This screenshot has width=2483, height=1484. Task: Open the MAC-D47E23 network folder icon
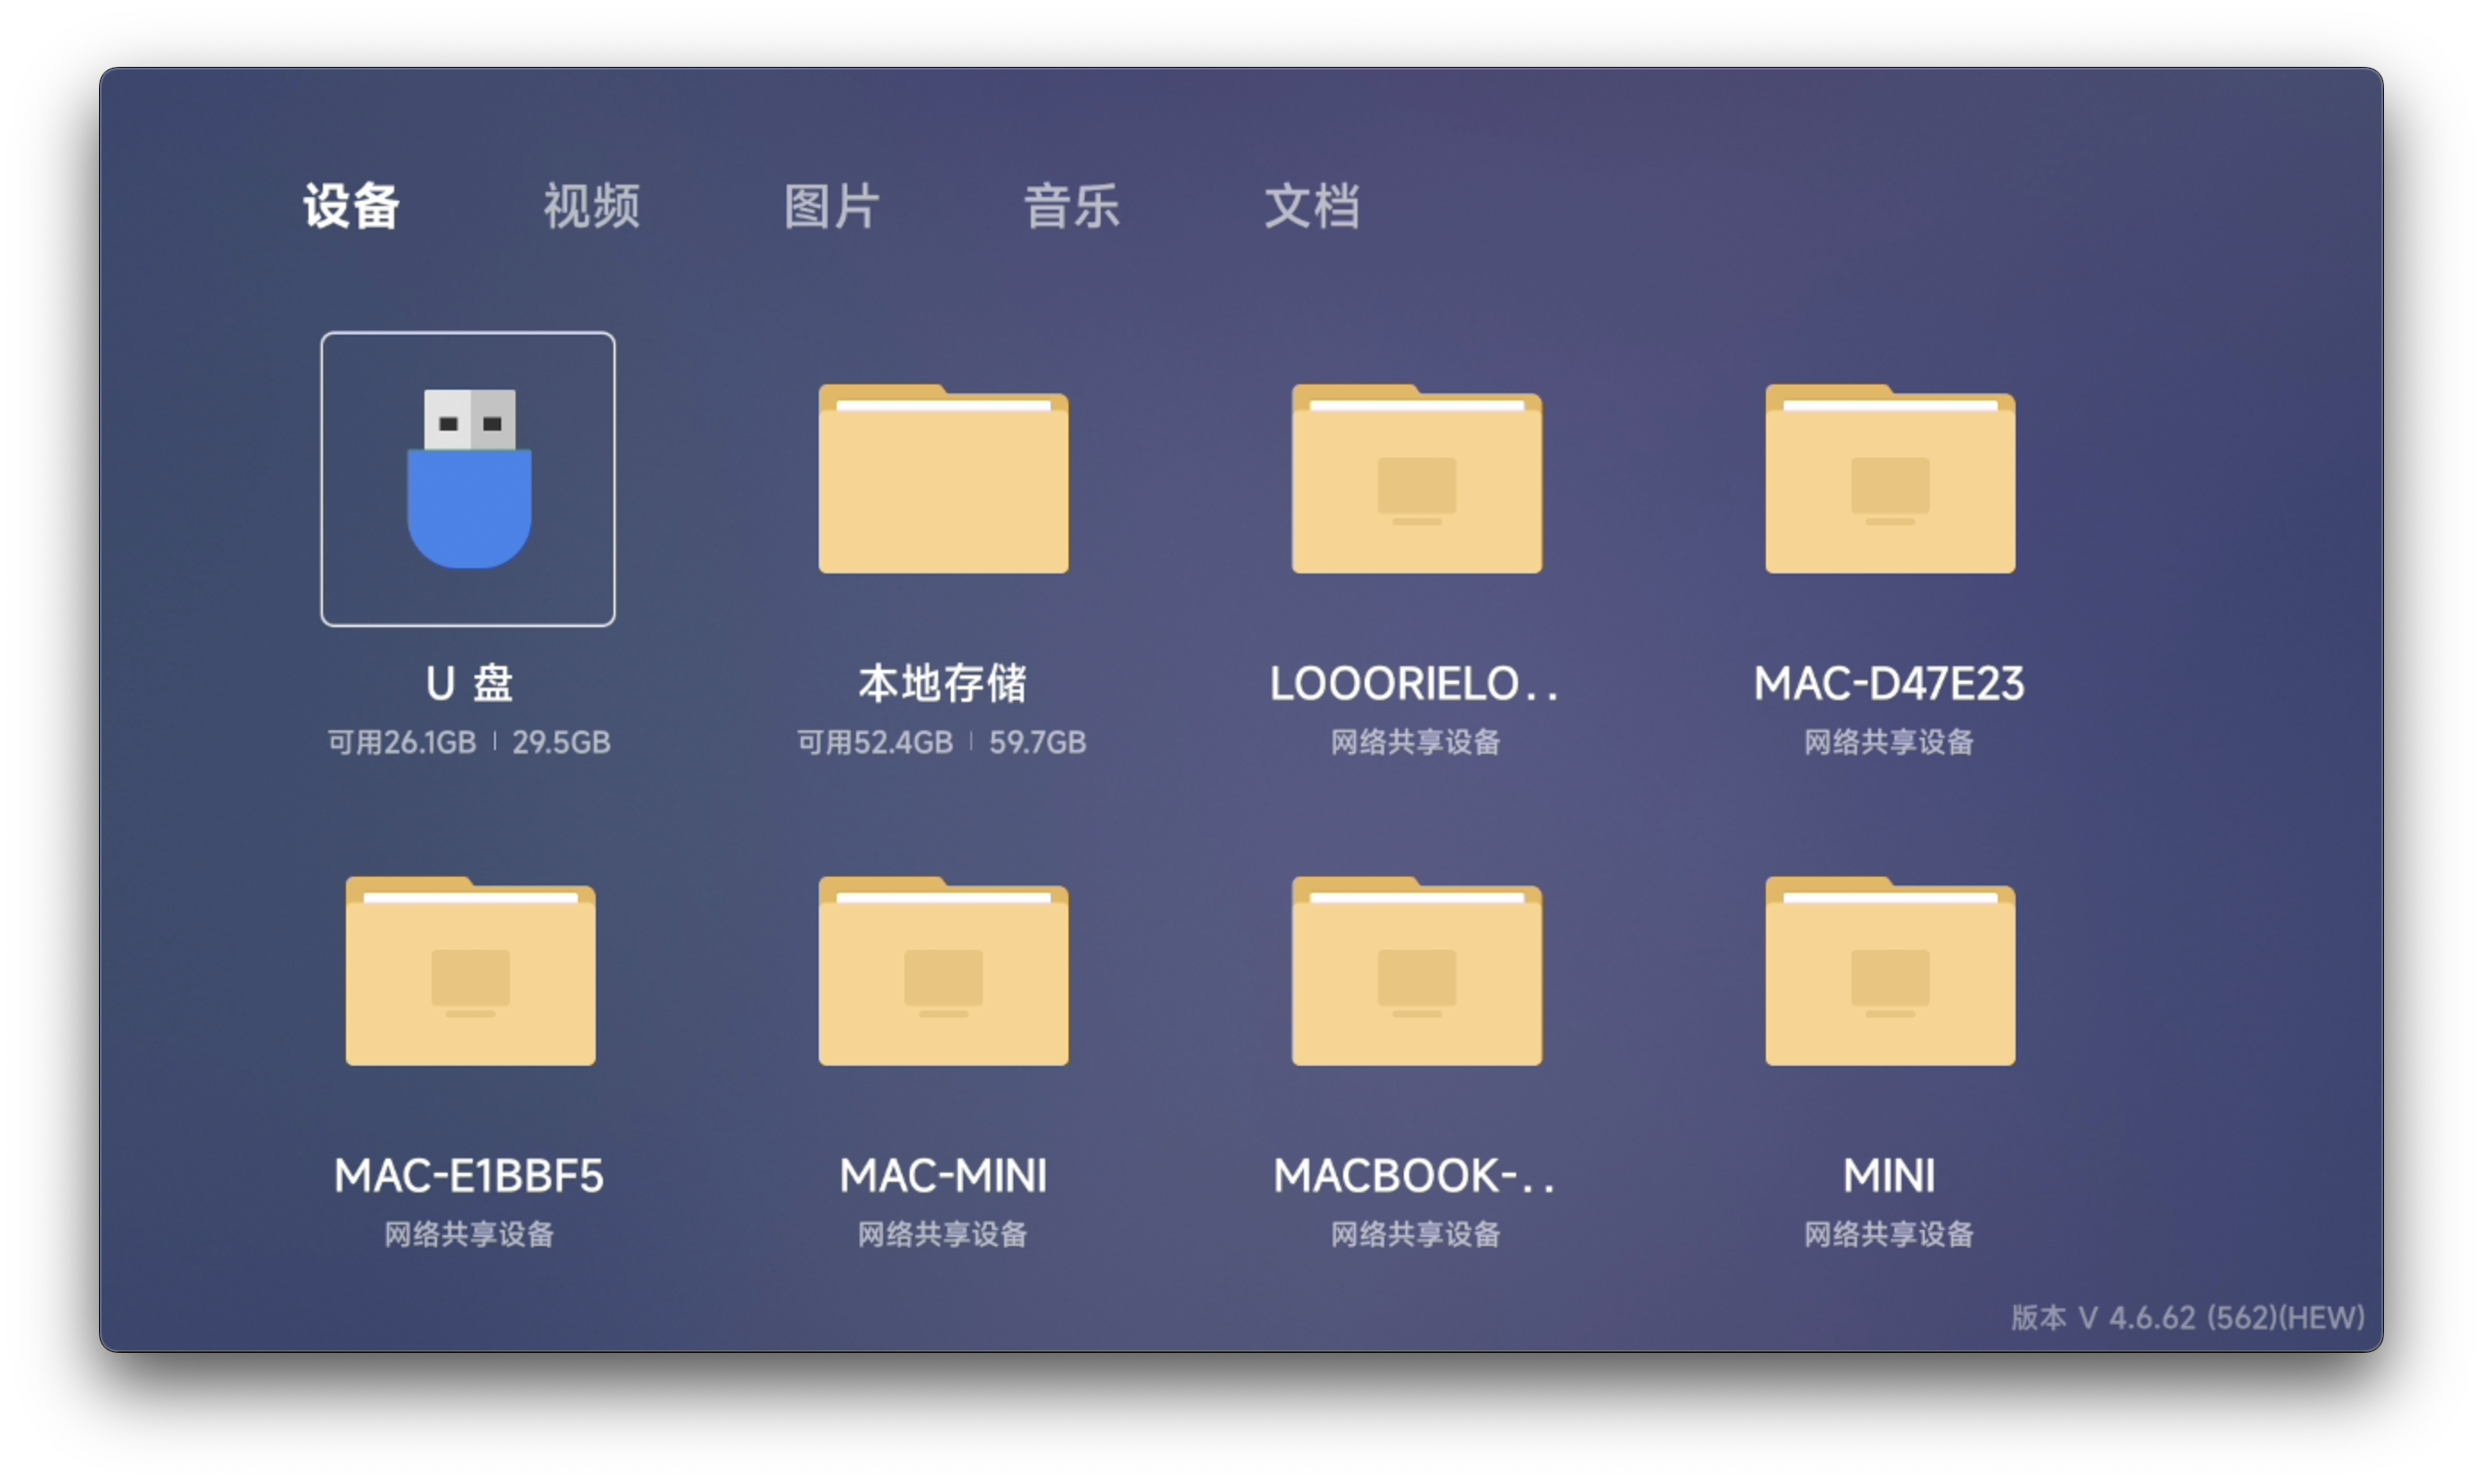[x=1889, y=479]
